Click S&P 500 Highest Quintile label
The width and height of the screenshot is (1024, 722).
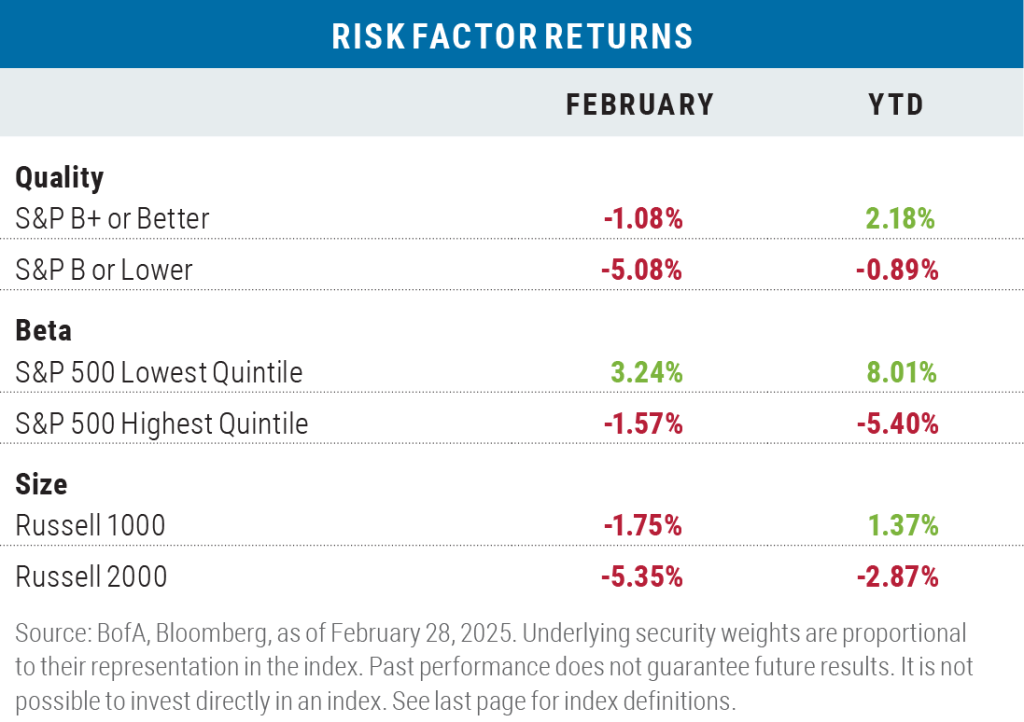[161, 424]
